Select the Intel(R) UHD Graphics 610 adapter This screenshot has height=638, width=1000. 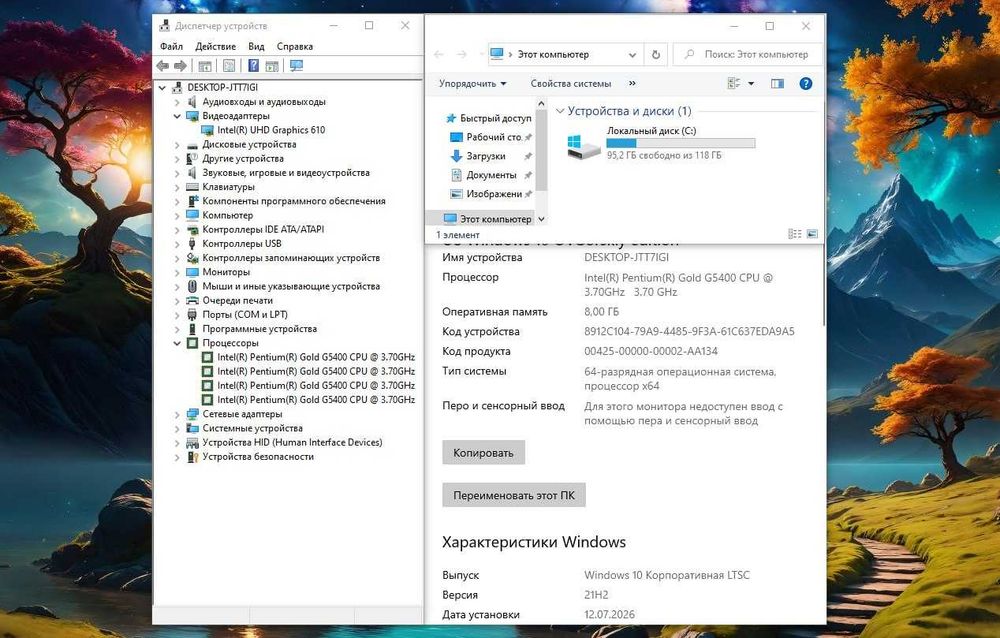(x=271, y=130)
